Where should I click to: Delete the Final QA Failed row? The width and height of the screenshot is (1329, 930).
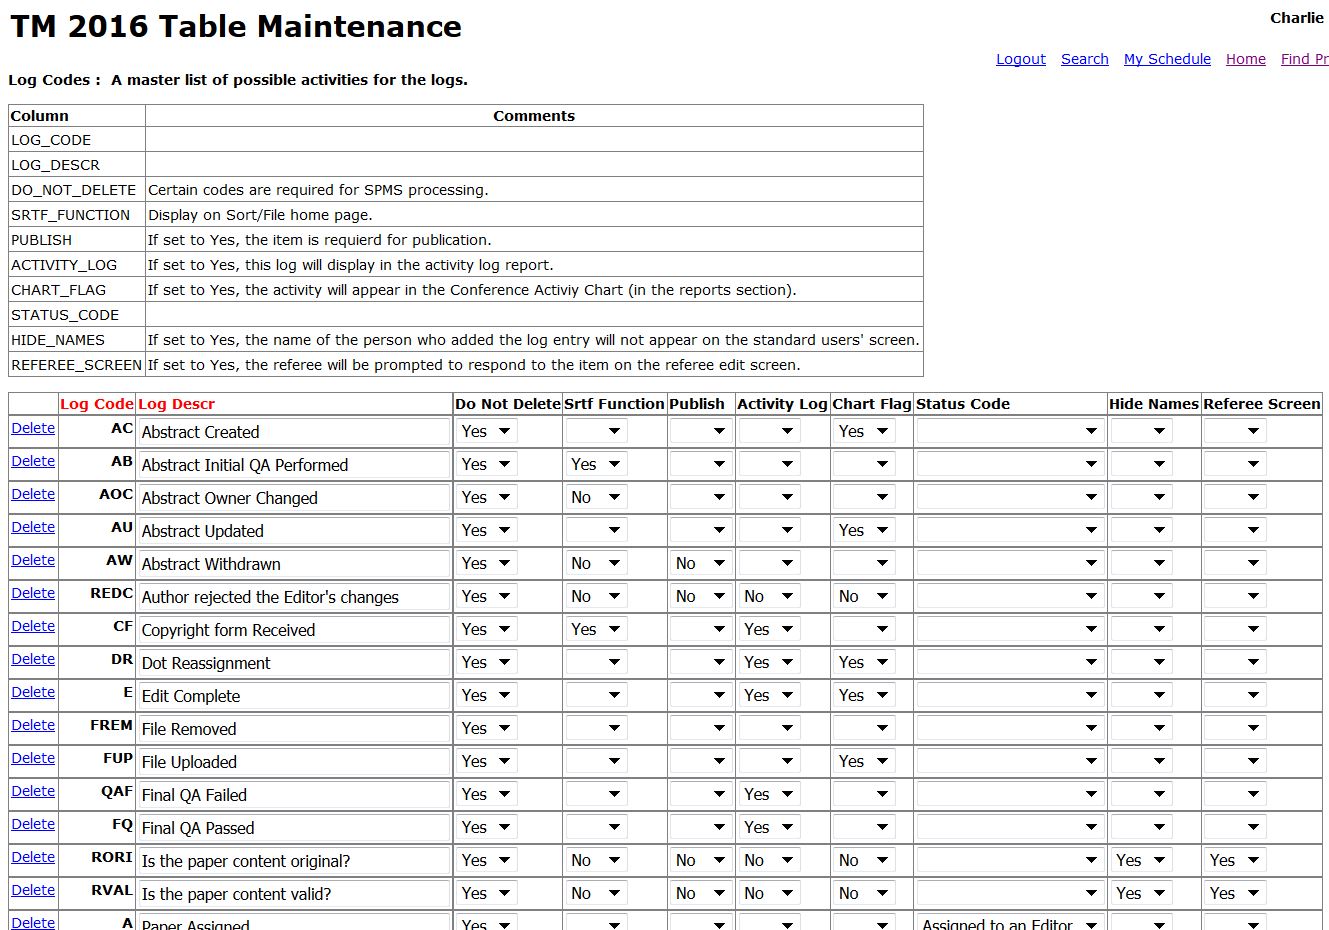click(x=33, y=791)
